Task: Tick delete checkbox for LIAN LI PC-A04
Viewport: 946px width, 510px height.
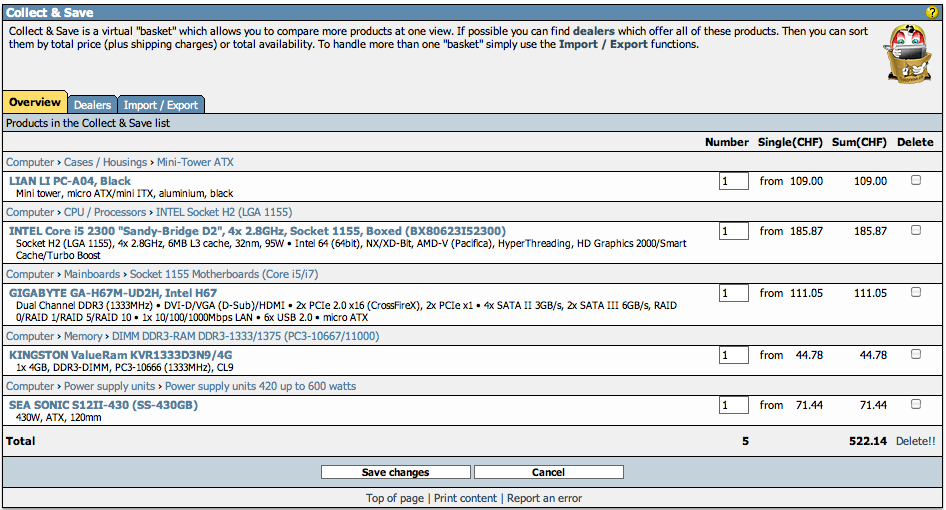Action: pos(915,181)
